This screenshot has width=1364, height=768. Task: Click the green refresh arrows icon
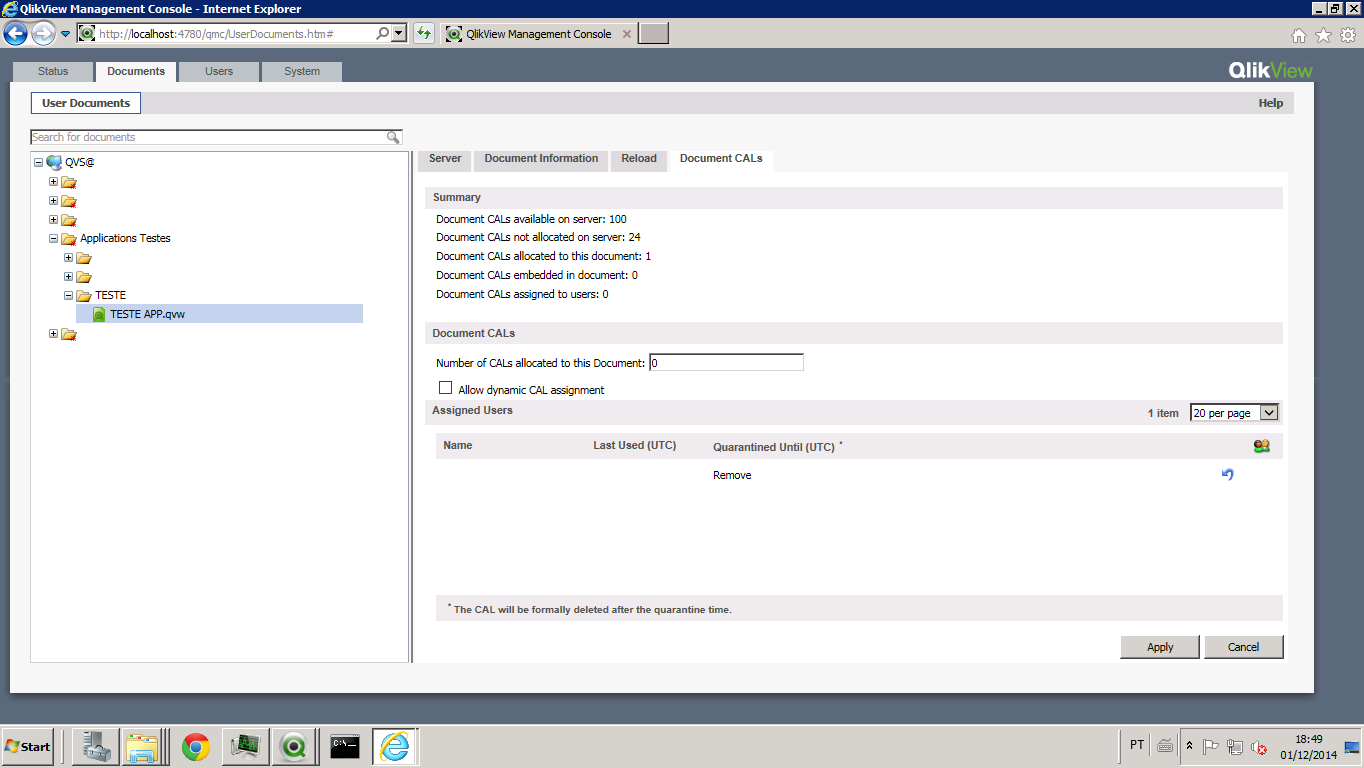click(x=424, y=33)
